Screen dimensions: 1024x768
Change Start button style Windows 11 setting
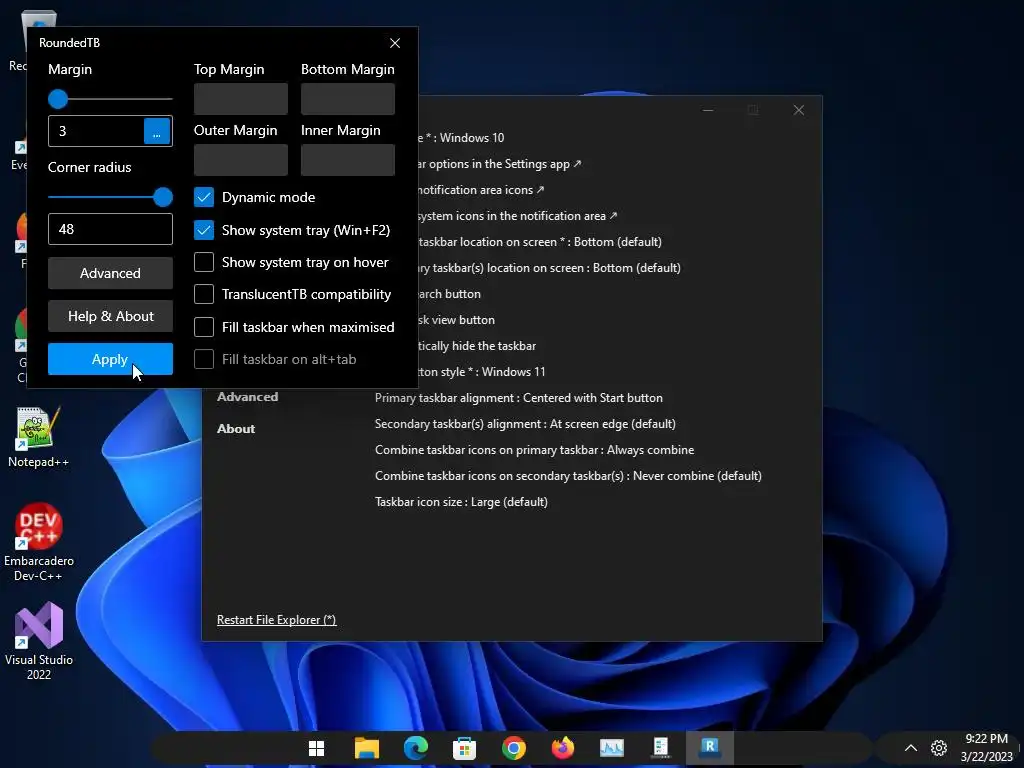482,372
